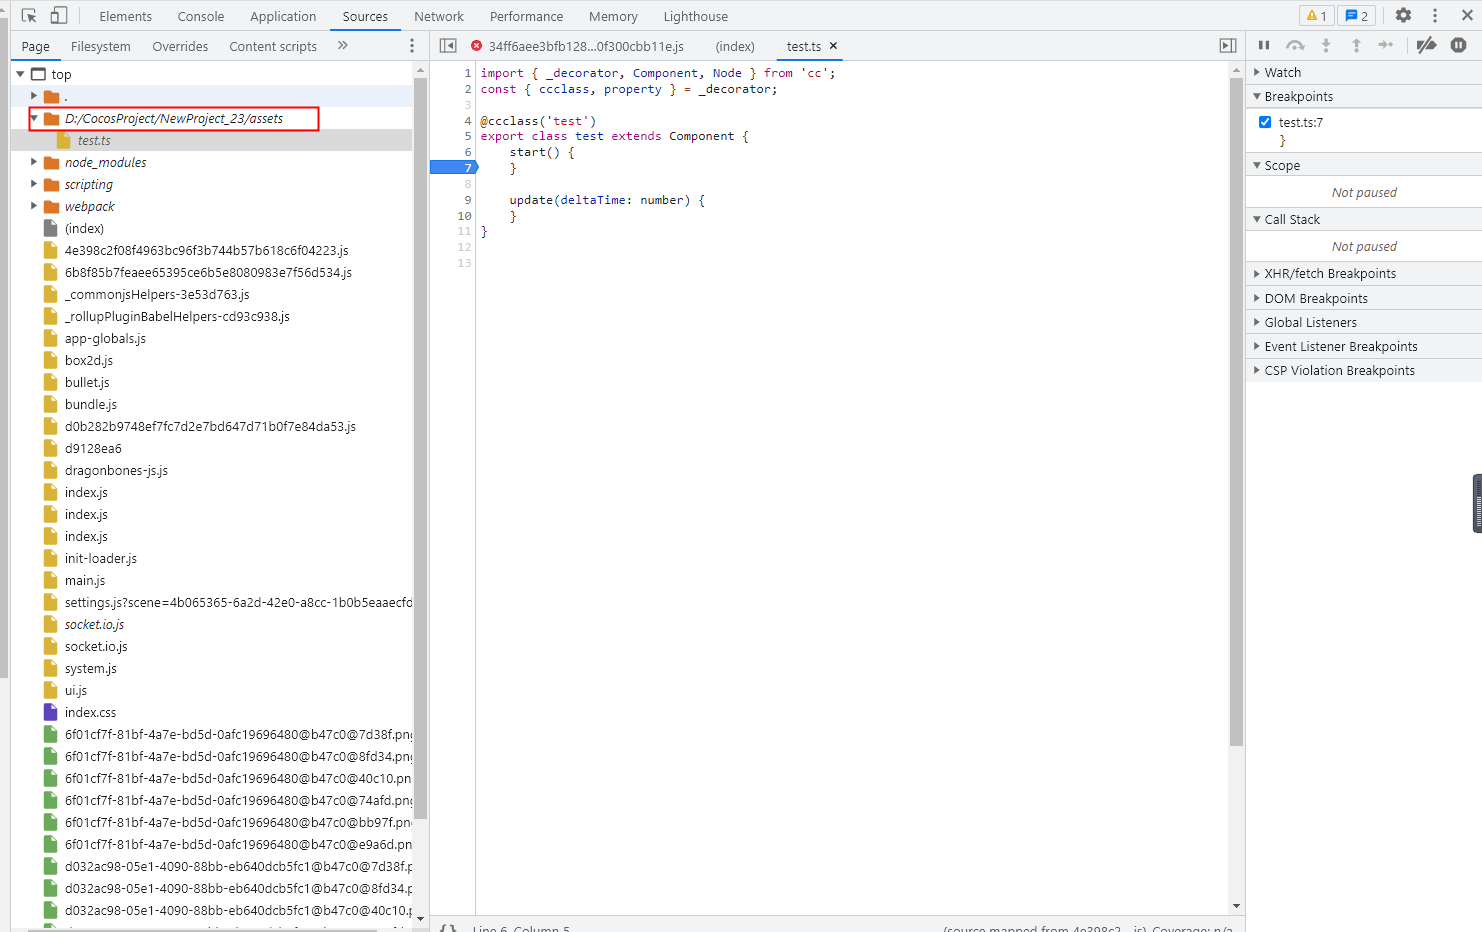
Task: Show more navigator tabs chevron
Action: coord(343,45)
